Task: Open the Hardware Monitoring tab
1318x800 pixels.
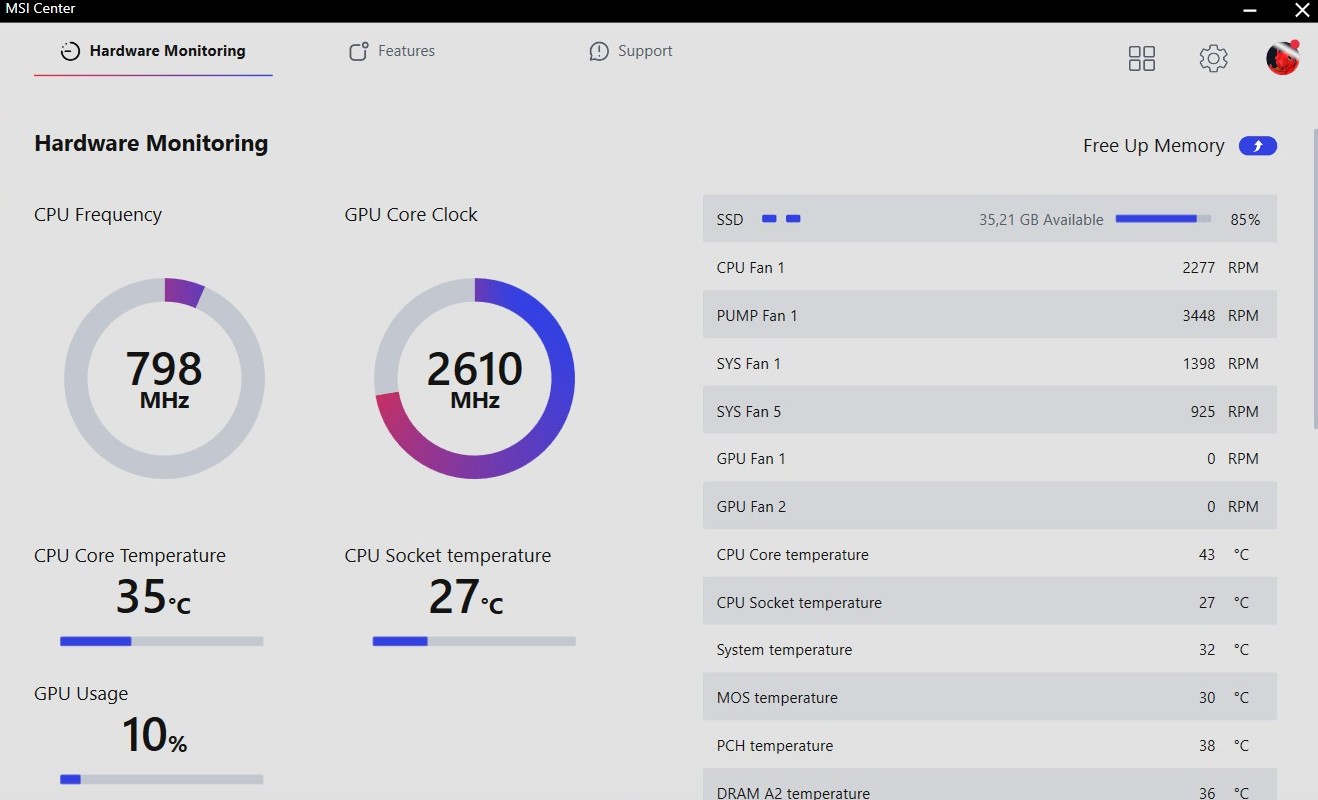Action: (153, 51)
